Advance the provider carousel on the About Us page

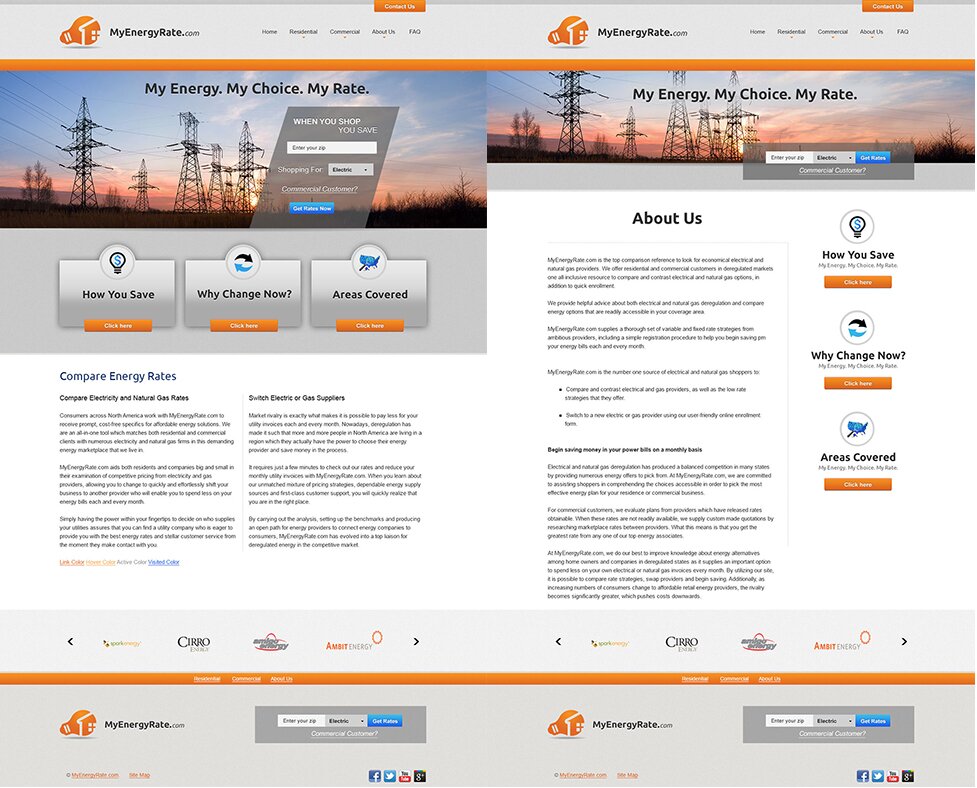[x=904, y=642]
